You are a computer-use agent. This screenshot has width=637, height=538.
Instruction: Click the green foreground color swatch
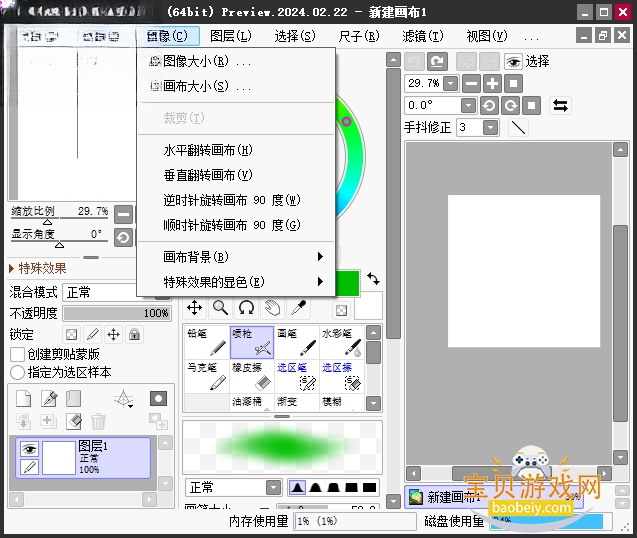[x=348, y=283]
